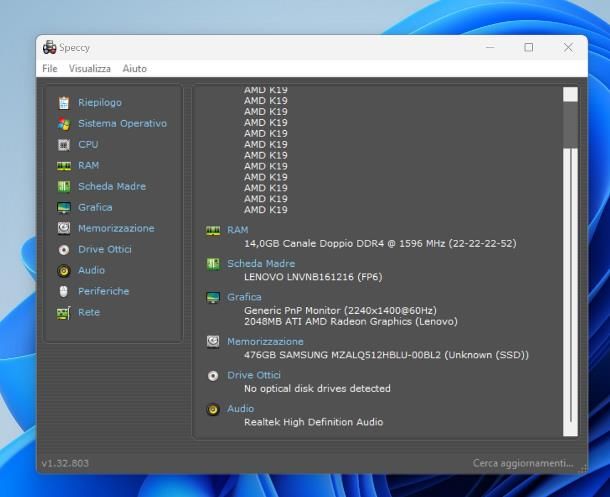The width and height of the screenshot is (610, 497).
Task: Open the File menu
Action: [50, 69]
